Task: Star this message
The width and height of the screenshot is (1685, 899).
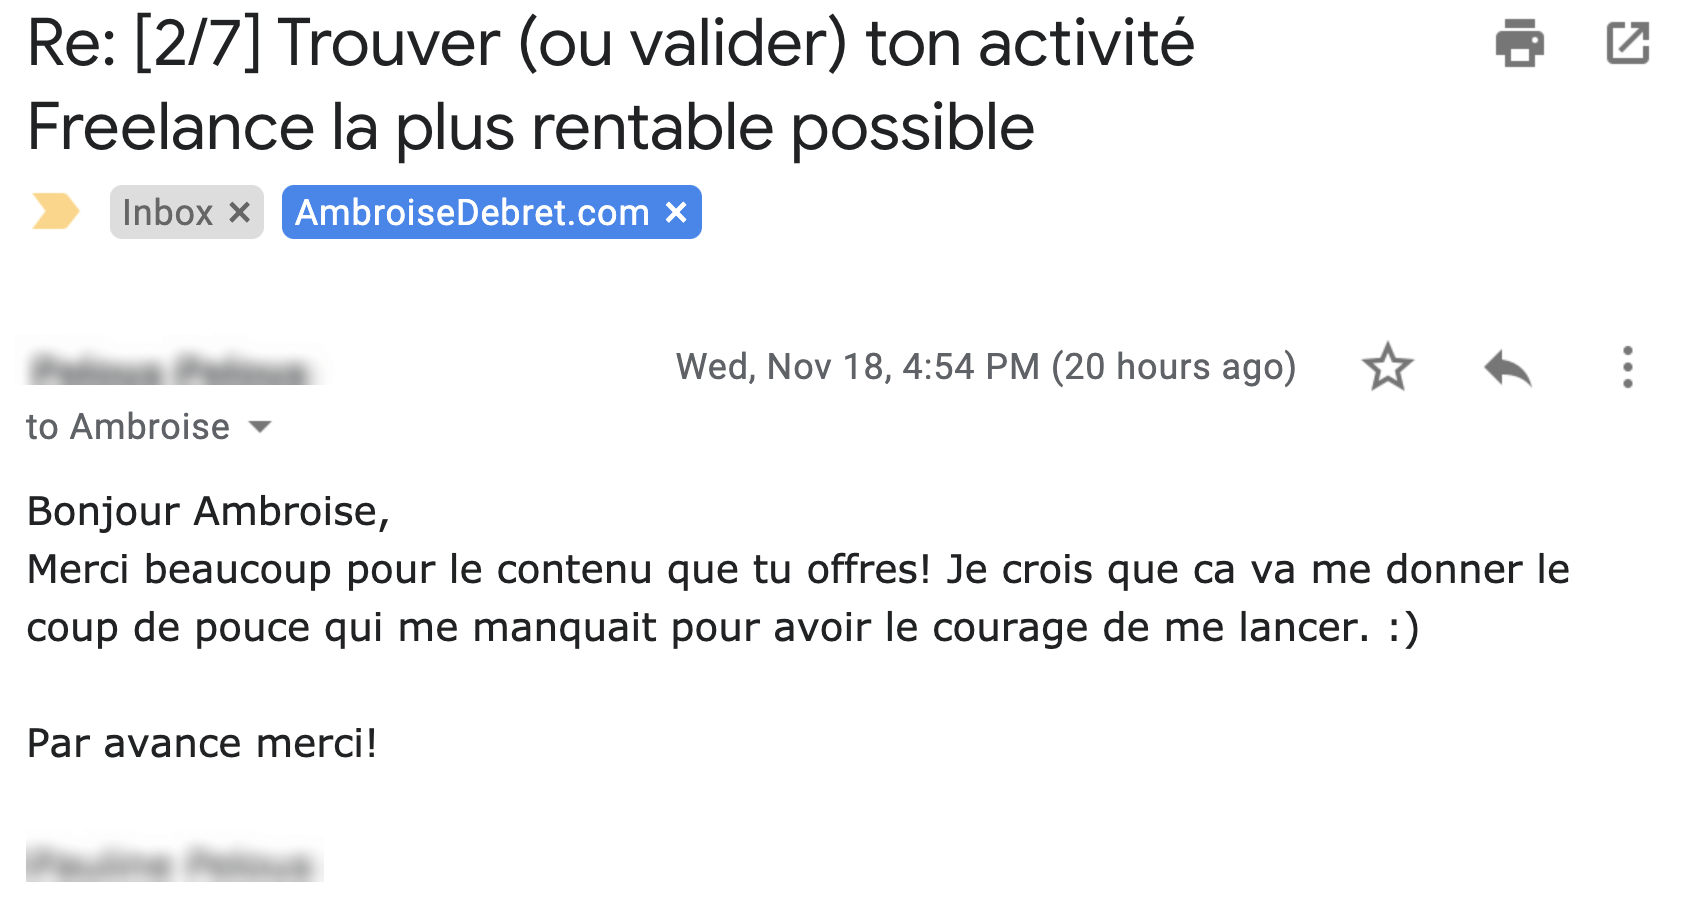Action: (1387, 367)
